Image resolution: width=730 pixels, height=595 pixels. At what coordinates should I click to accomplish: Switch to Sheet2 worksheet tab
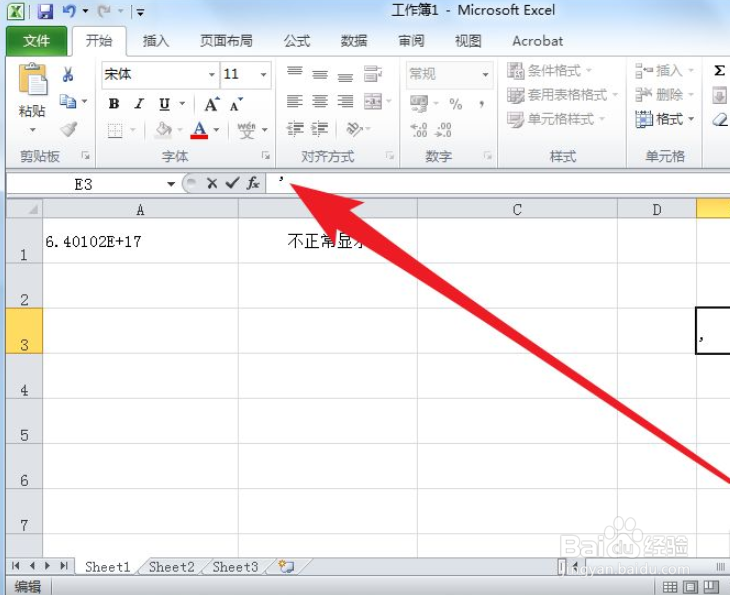(x=171, y=567)
